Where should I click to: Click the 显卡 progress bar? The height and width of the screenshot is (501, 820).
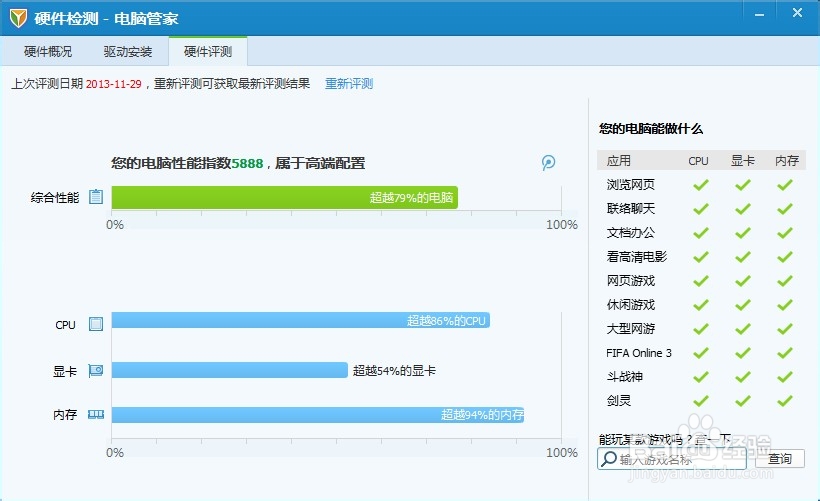pyautogui.click(x=230, y=370)
